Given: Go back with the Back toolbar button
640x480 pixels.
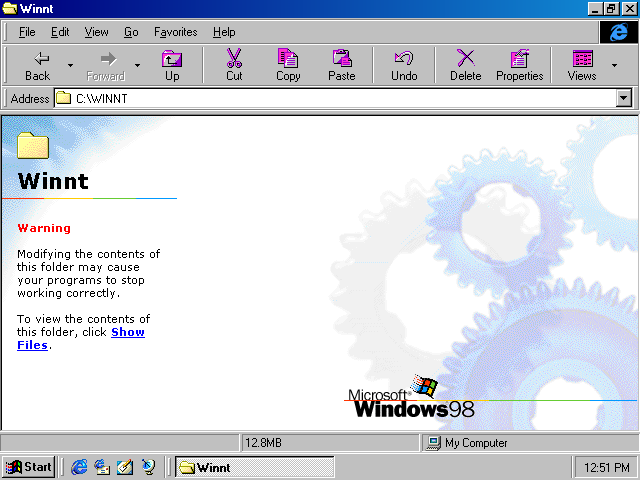Looking at the screenshot, I should (38, 65).
